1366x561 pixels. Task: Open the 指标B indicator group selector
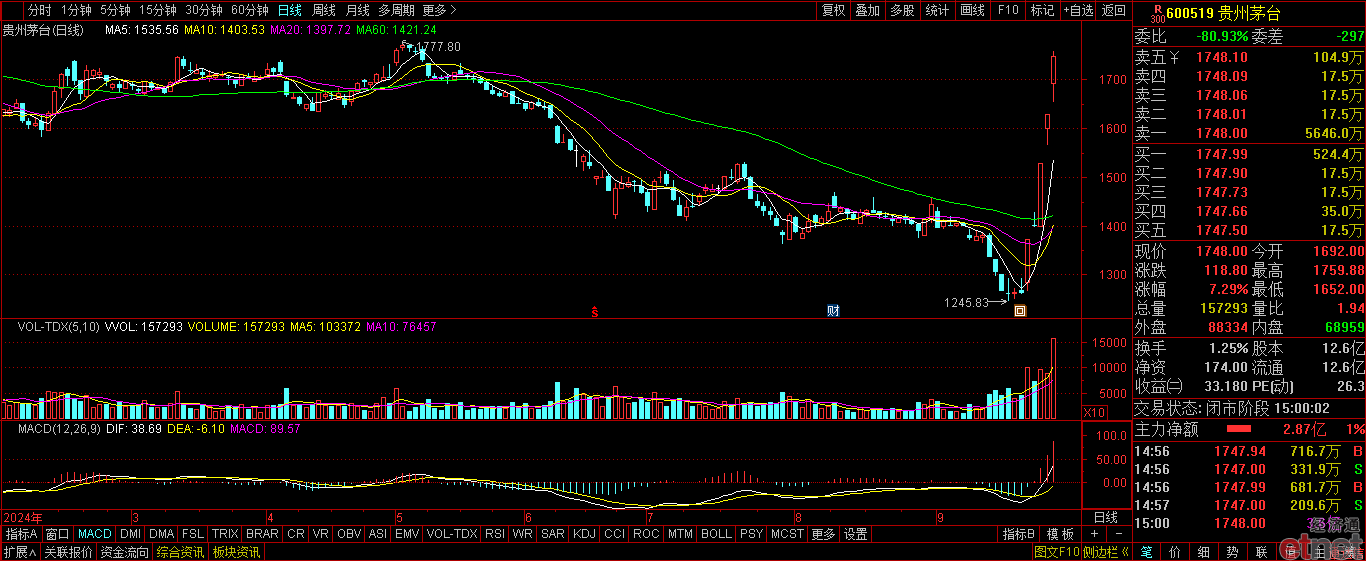click(x=1019, y=534)
